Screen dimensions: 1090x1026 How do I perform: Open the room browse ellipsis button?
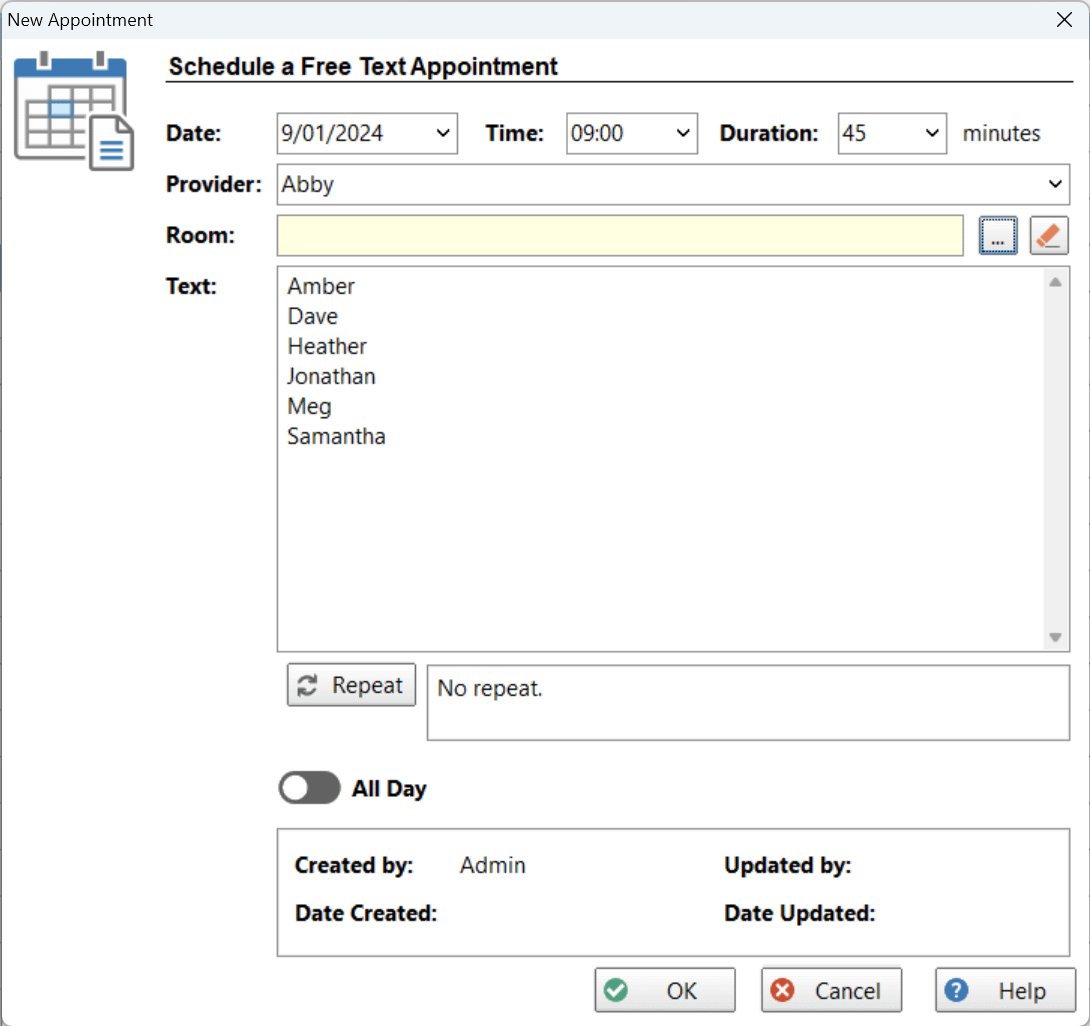point(998,236)
